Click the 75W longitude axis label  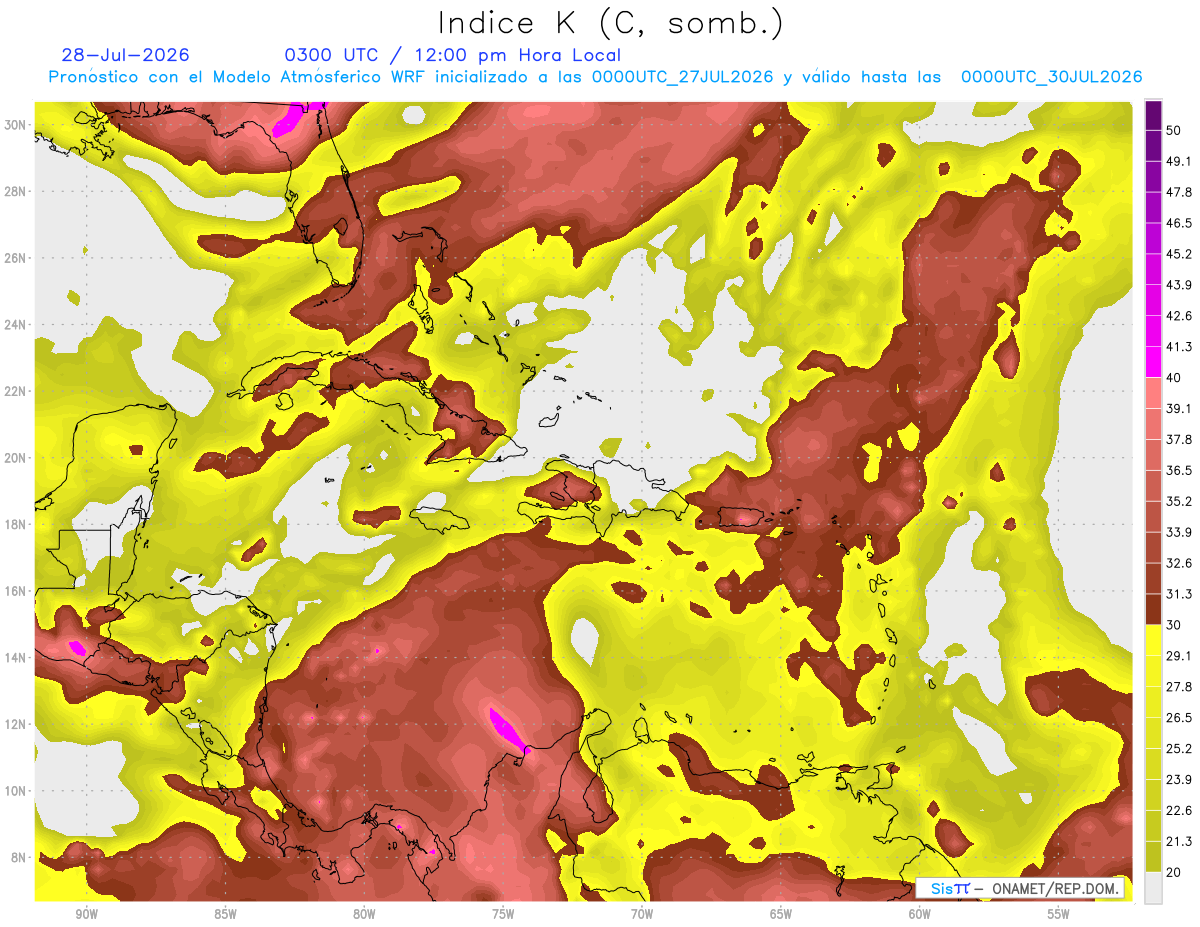503,914
